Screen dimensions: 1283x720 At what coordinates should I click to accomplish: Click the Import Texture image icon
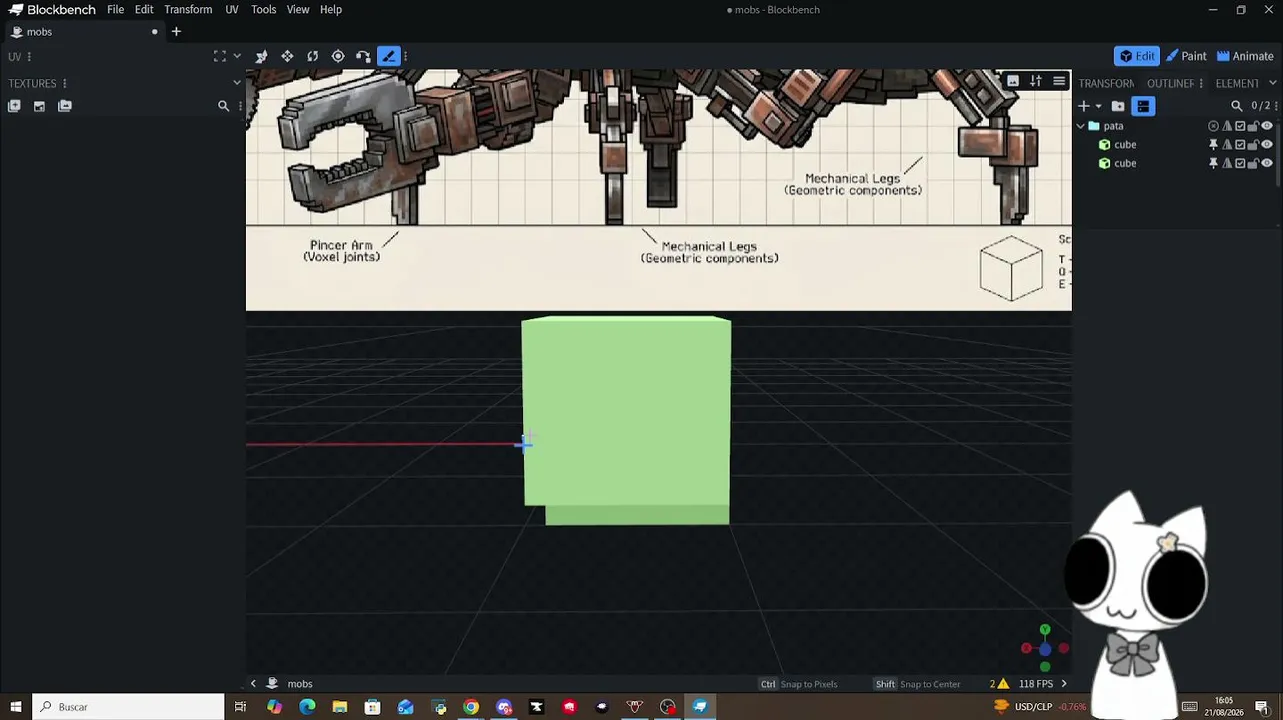pos(39,106)
